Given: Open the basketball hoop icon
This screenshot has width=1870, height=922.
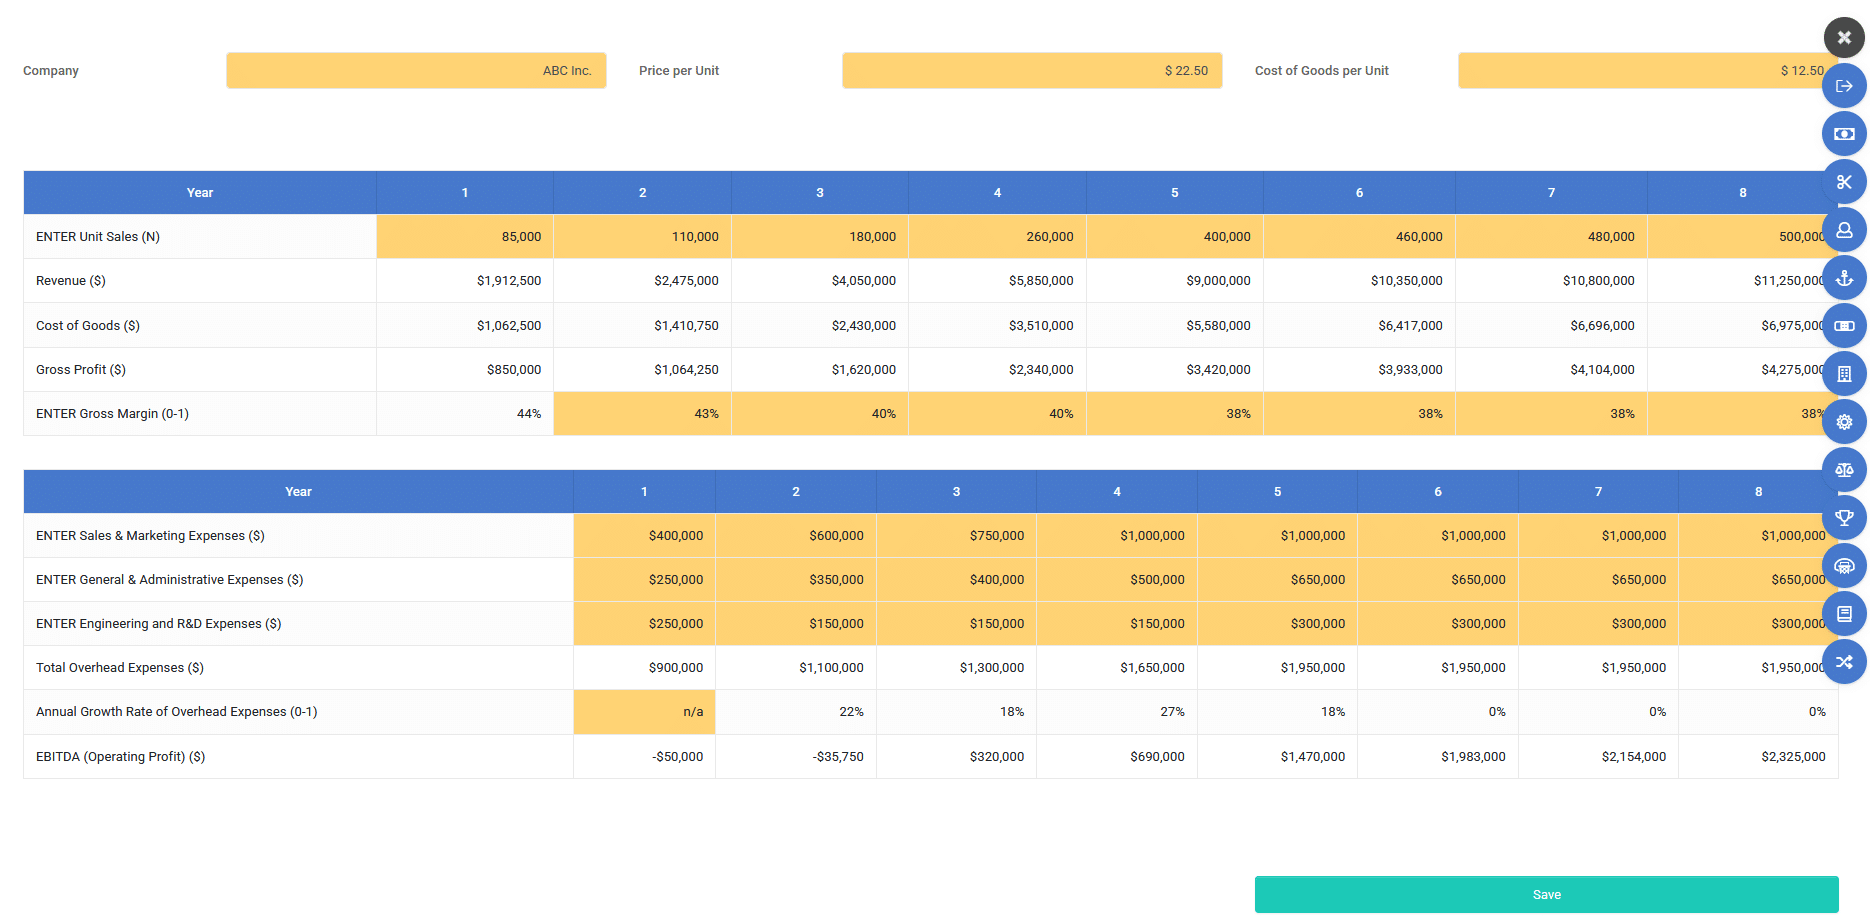Looking at the screenshot, I should 1844,566.
